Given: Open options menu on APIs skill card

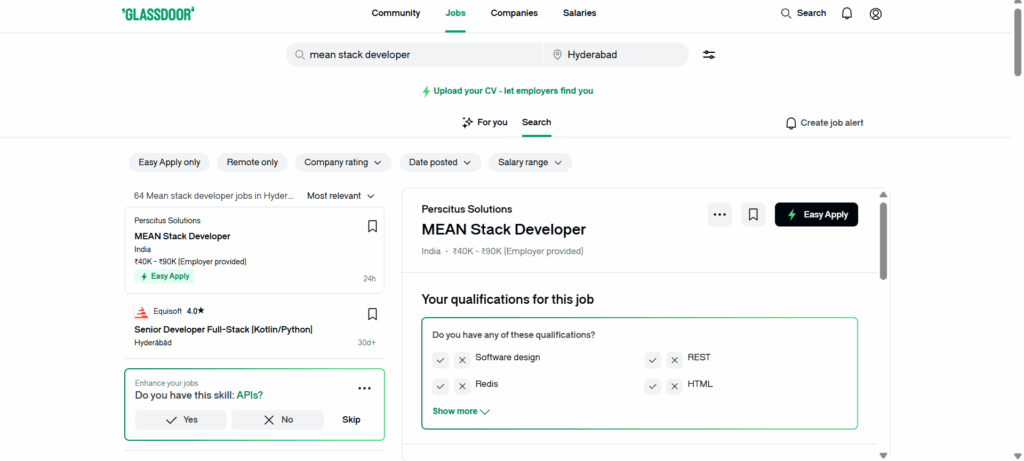Looking at the screenshot, I should tap(364, 389).
